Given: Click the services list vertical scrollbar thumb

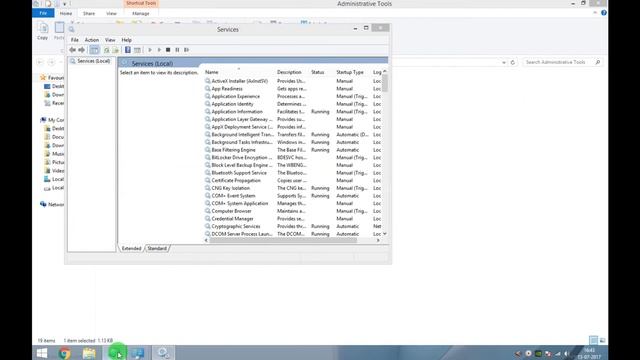Looking at the screenshot, I should click(x=384, y=83).
